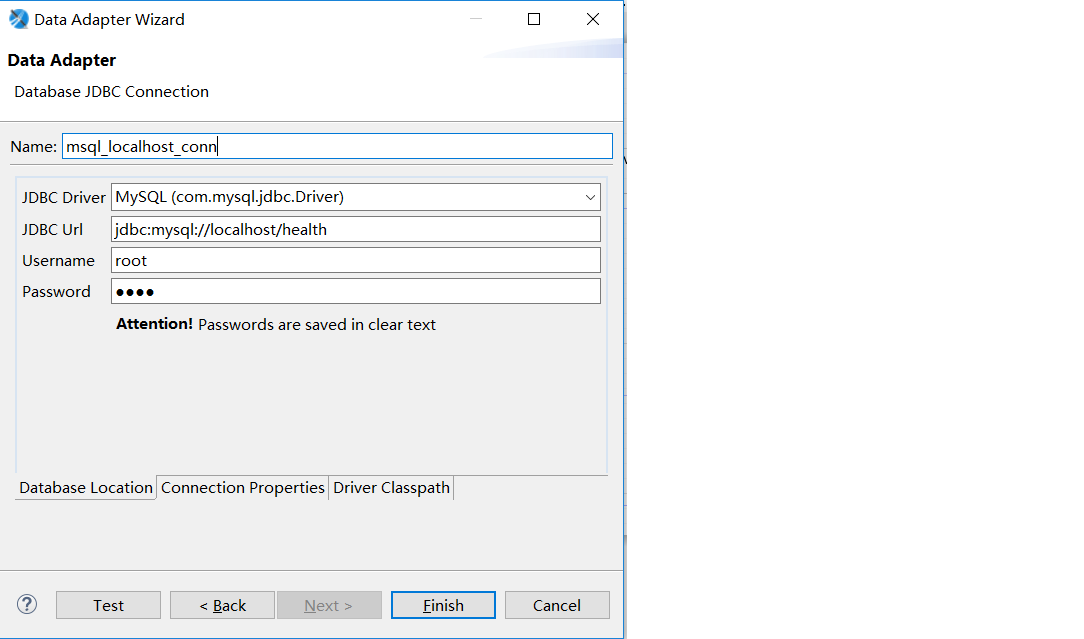Focus the Name input field
This screenshot has height=639, width=1084.
[x=337, y=146]
